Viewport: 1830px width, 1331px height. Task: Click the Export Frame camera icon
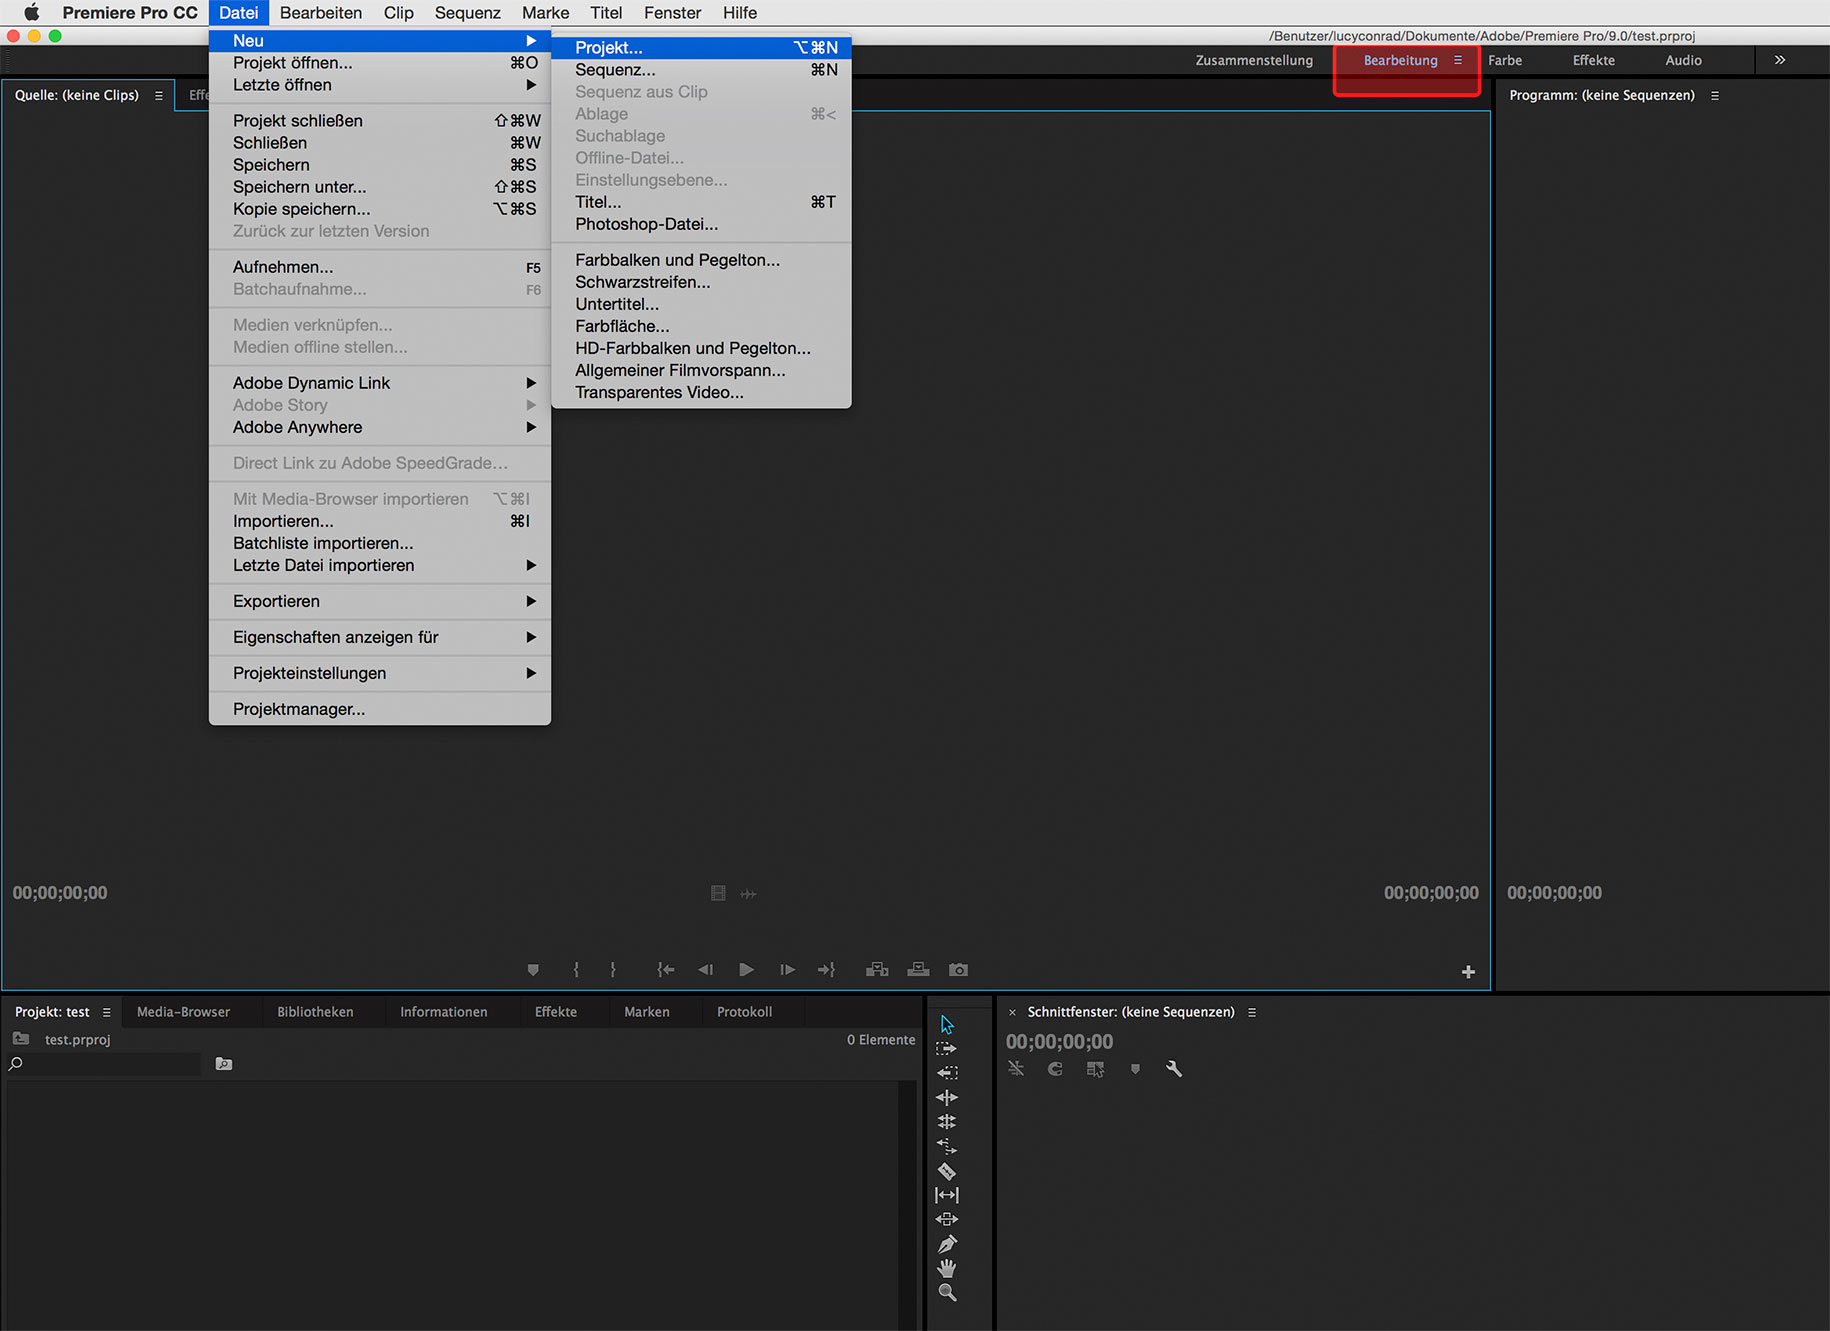coord(958,970)
